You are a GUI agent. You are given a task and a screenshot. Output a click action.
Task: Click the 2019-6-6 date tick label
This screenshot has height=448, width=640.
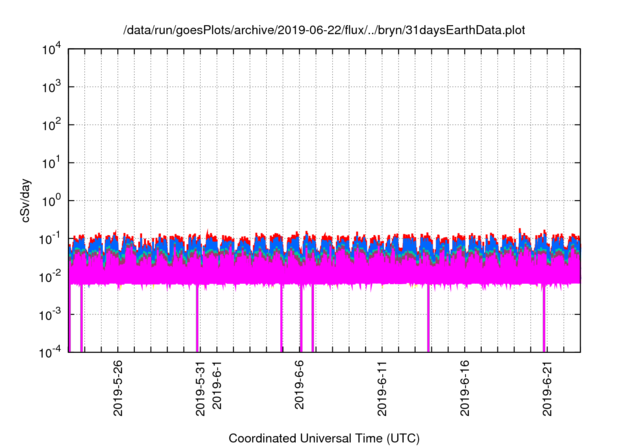click(x=299, y=385)
